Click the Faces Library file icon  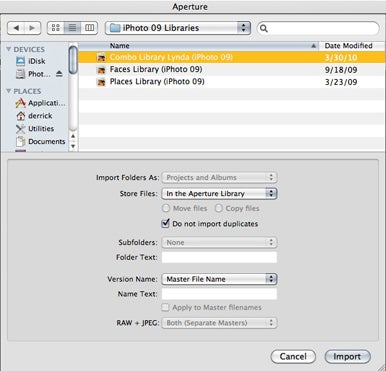point(101,70)
